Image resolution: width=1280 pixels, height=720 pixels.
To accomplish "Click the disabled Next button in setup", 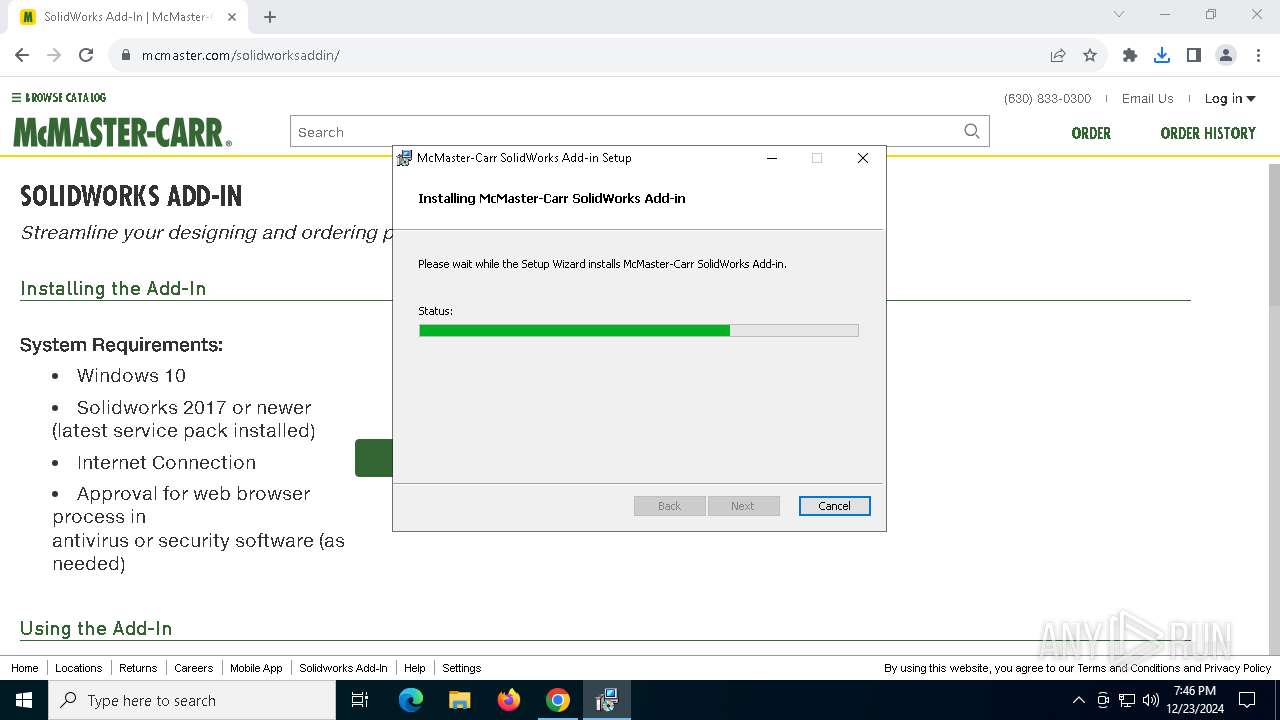I will 743,506.
